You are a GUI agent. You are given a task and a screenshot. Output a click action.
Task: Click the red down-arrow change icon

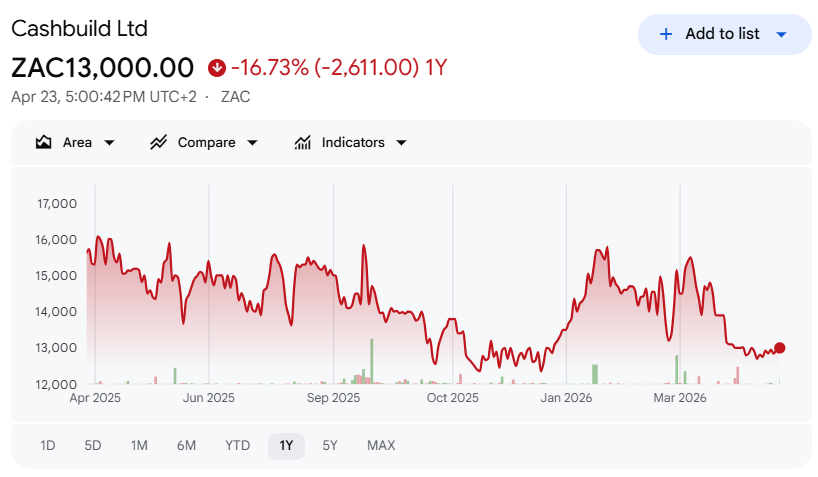pyautogui.click(x=216, y=68)
